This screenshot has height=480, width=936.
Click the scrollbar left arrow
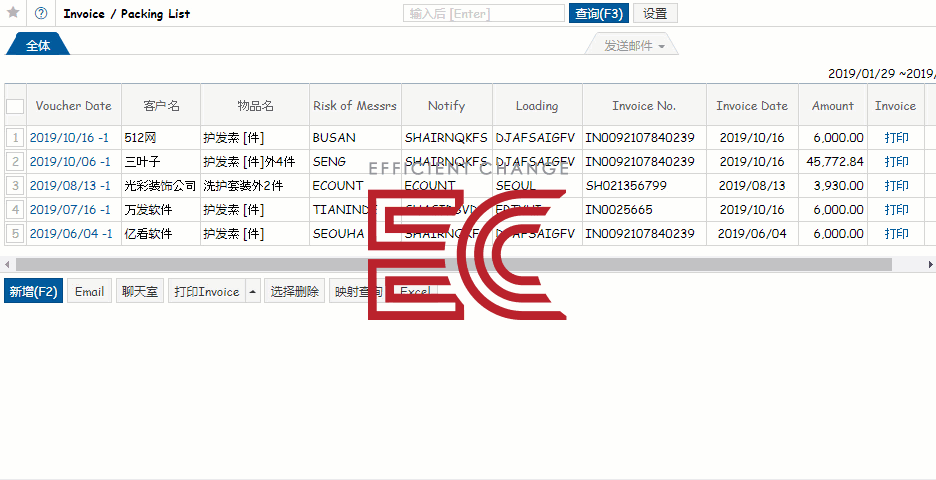click(x=7, y=264)
